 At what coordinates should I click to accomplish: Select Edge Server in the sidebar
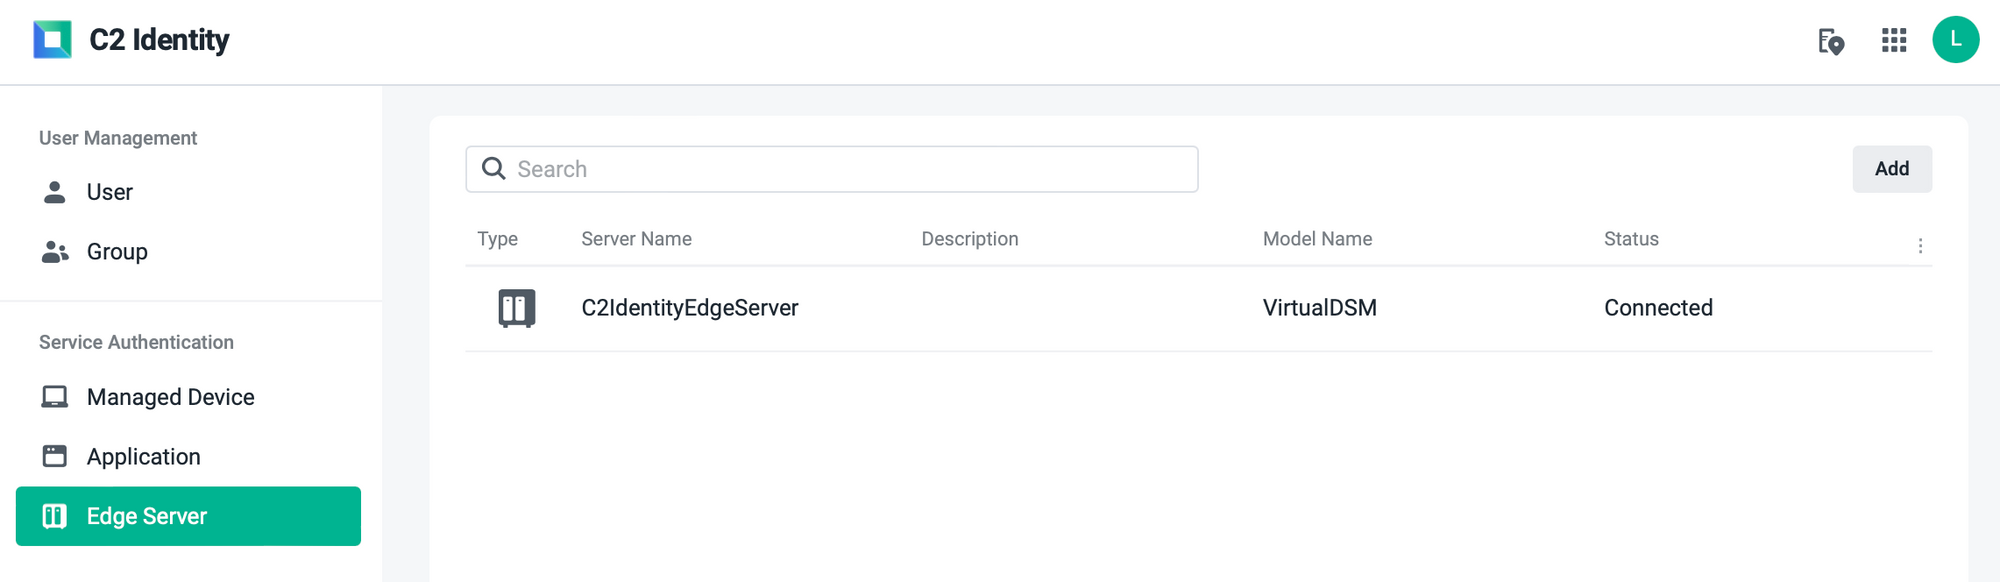pyautogui.click(x=188, y=516)
